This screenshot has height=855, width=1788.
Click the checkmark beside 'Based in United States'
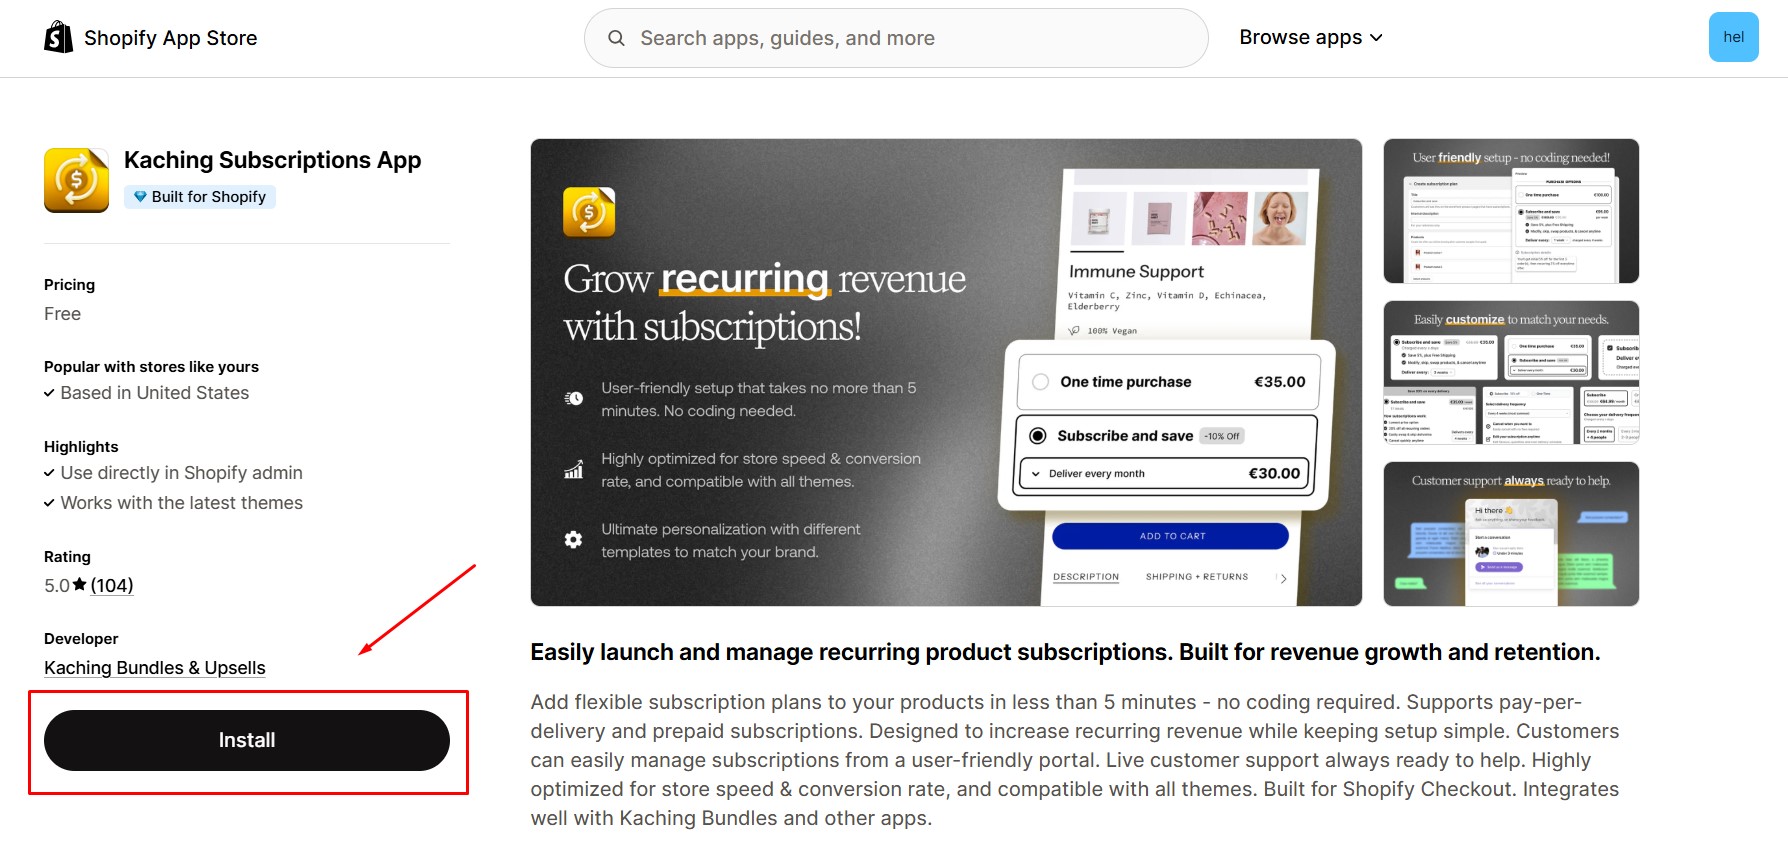(x=49, y=394)
